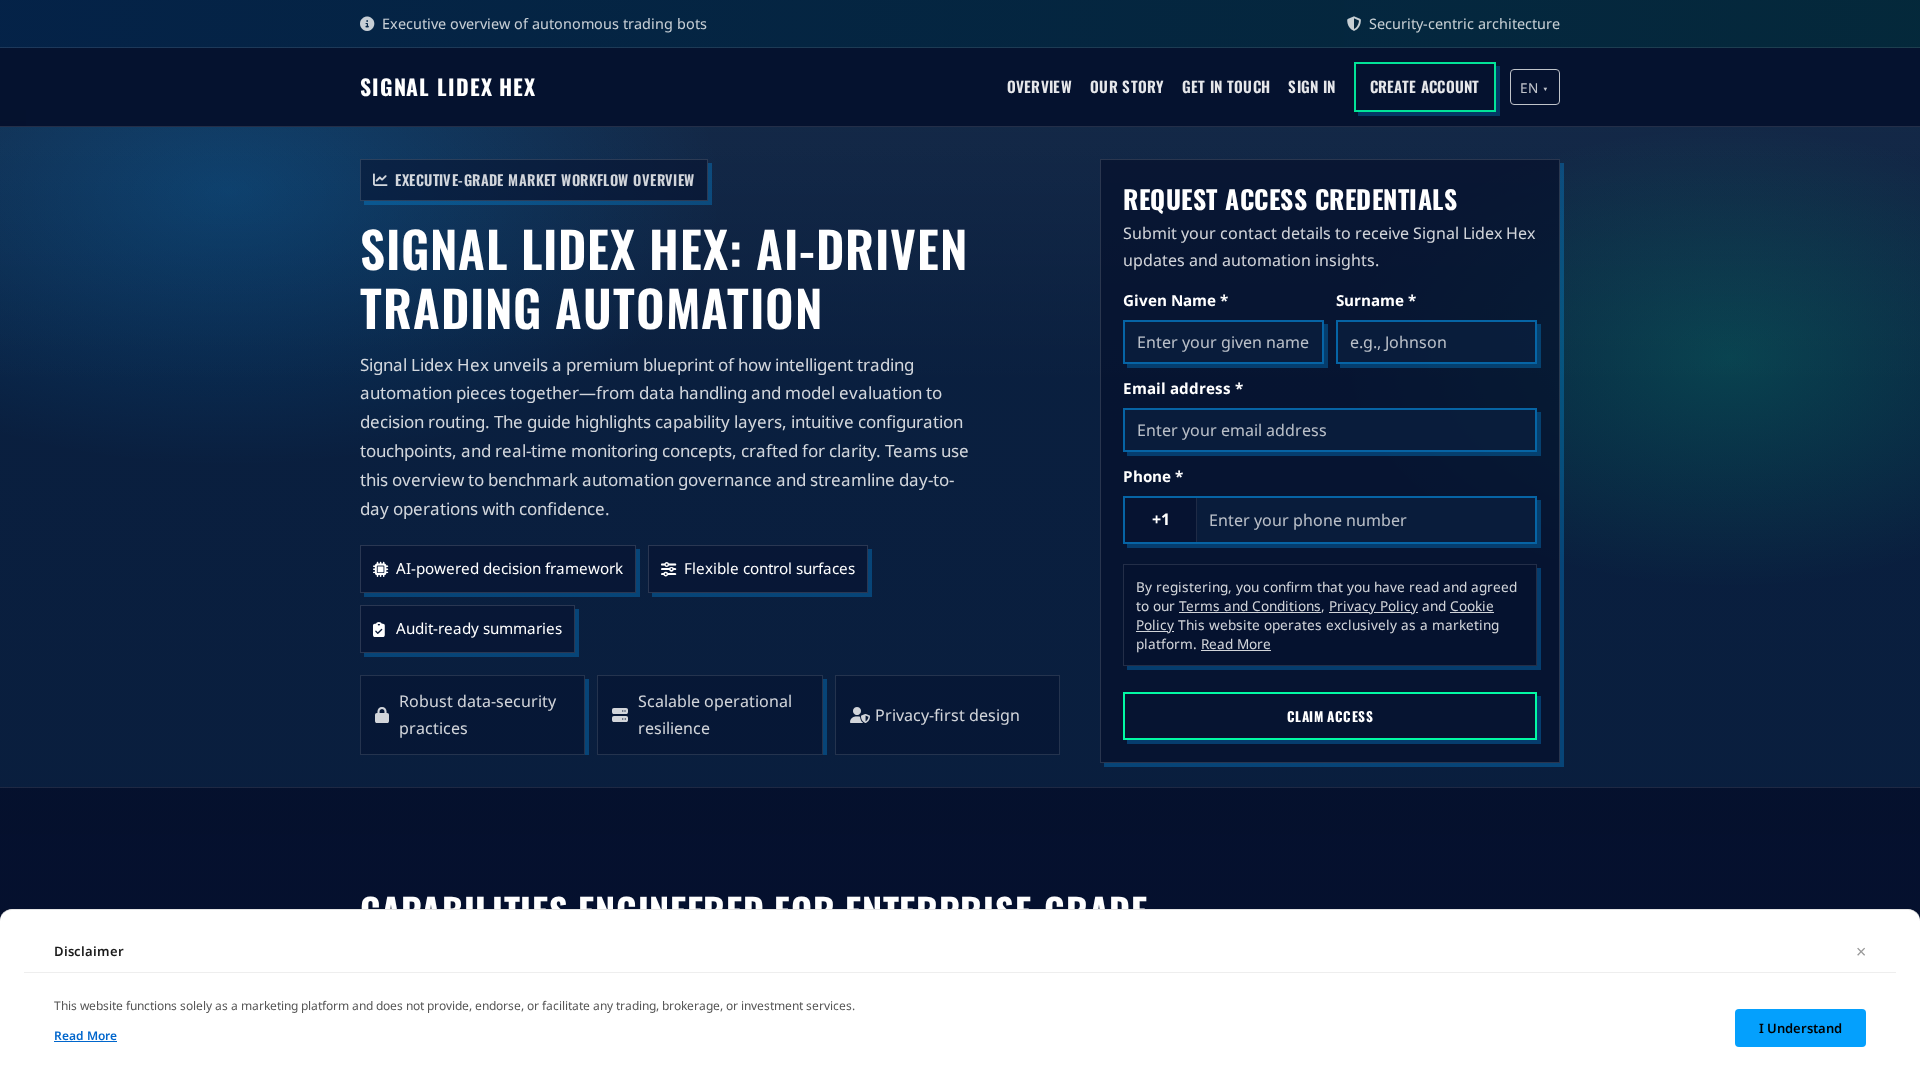Open the Privacy Policy link
Screen dimensions: 1920x1080
point(1373,606)
